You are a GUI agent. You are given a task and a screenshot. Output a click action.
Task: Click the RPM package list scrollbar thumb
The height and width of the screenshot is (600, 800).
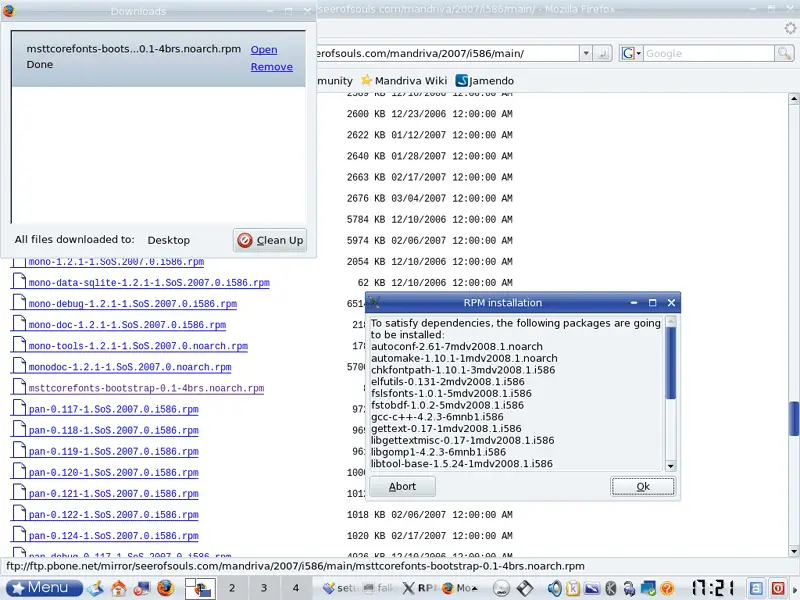coord(671,363)
